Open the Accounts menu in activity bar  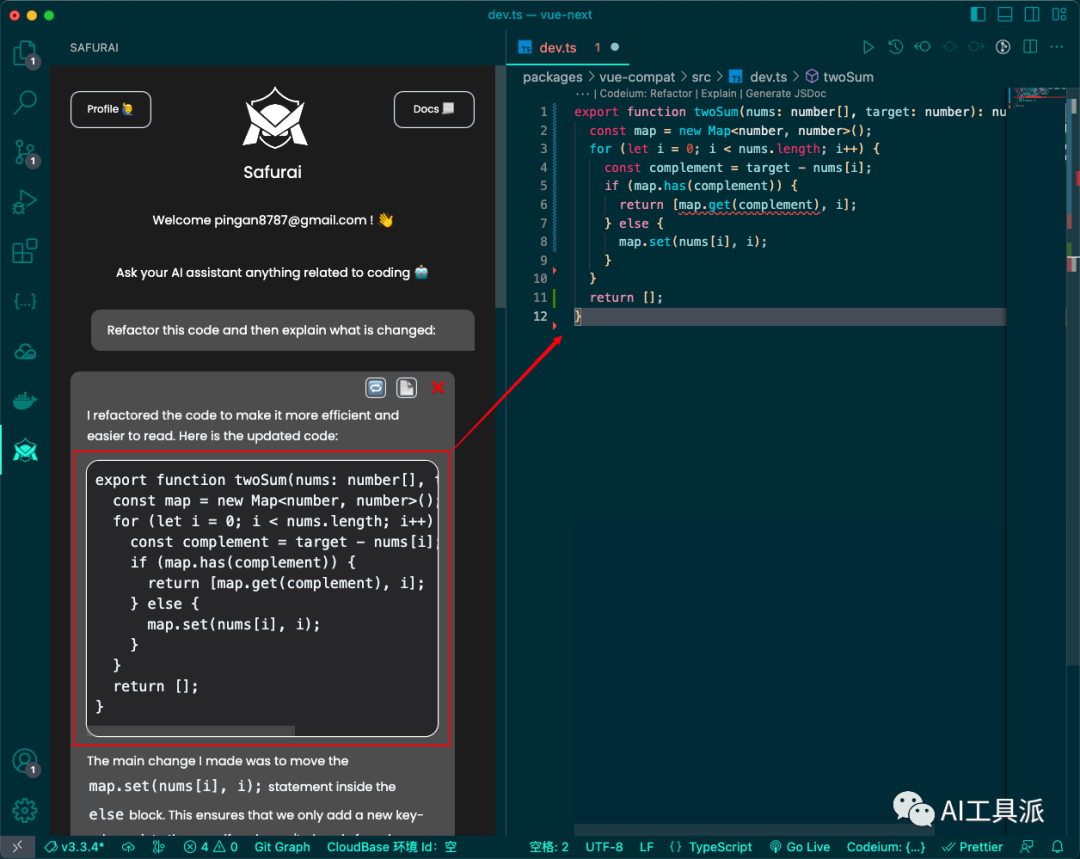pyautogui.click(x=25, y=761)
